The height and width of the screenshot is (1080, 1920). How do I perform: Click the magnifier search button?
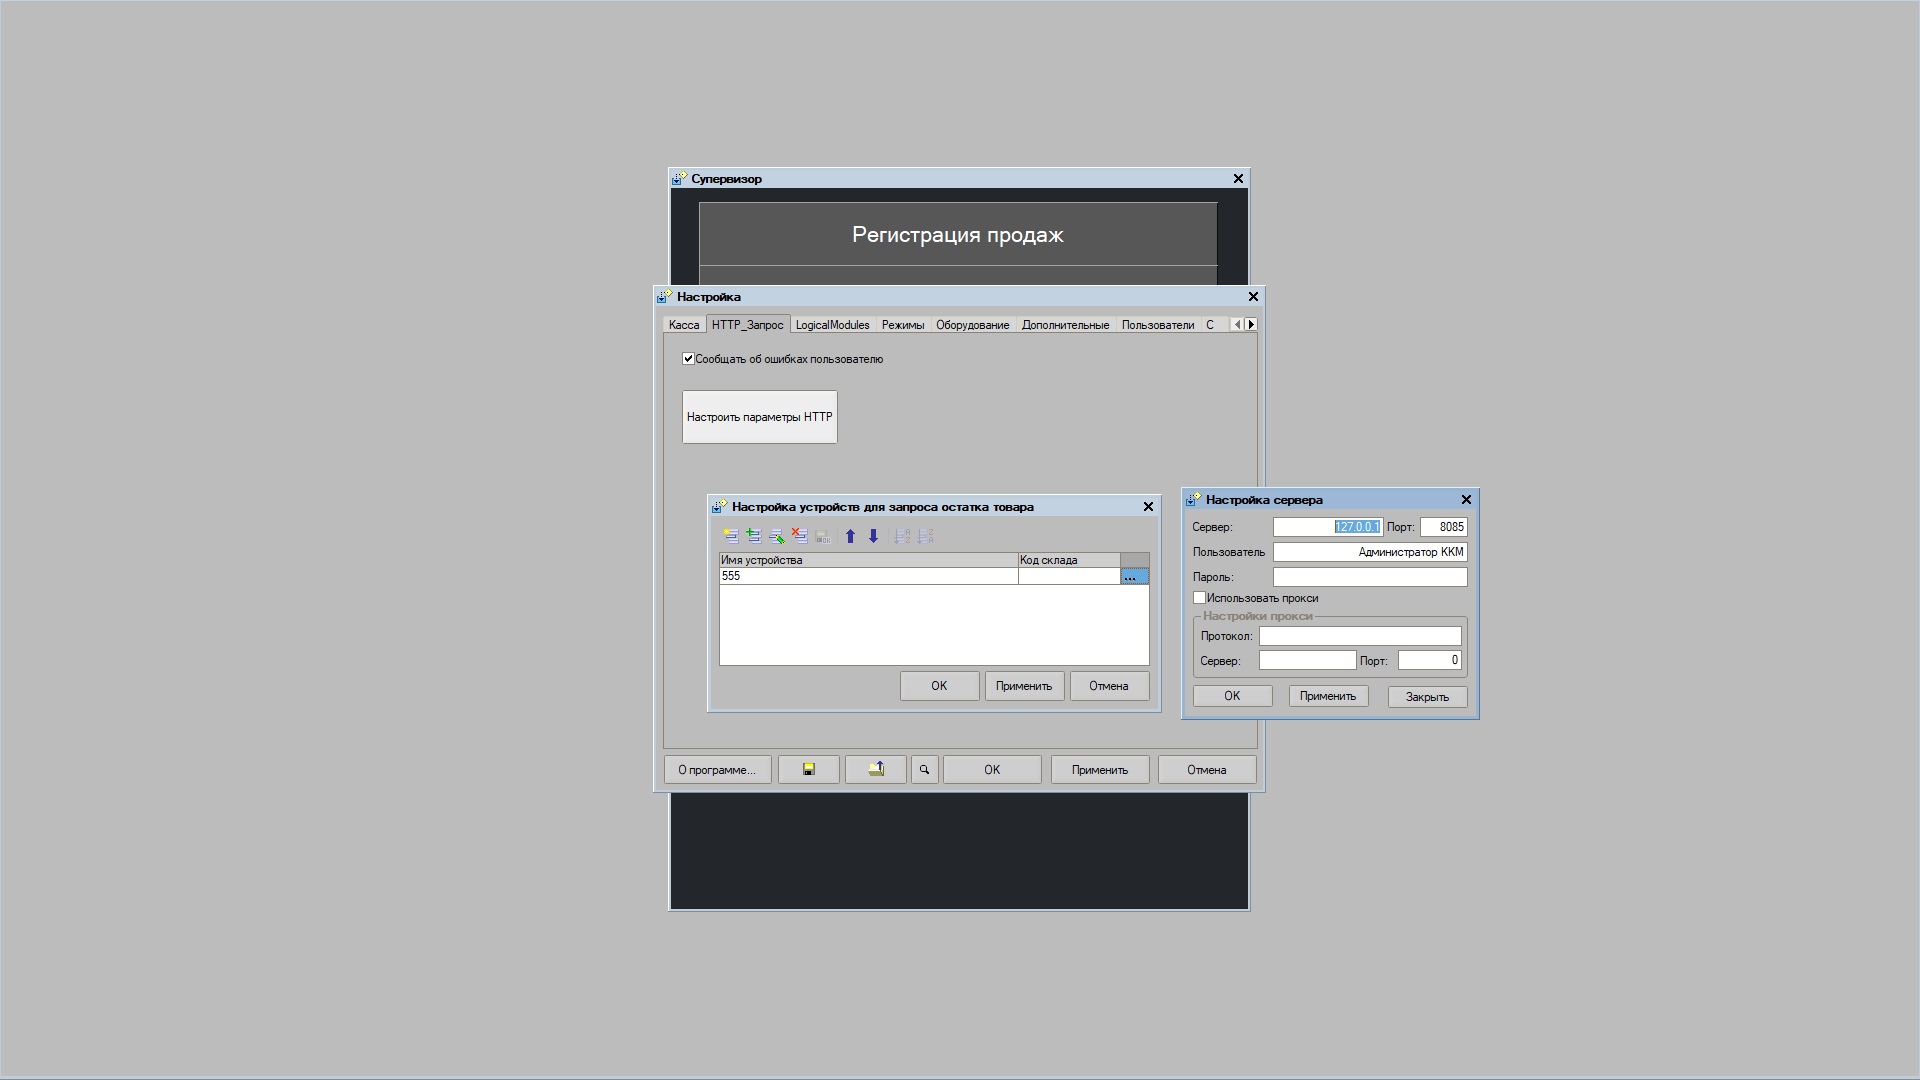(924, 769)
